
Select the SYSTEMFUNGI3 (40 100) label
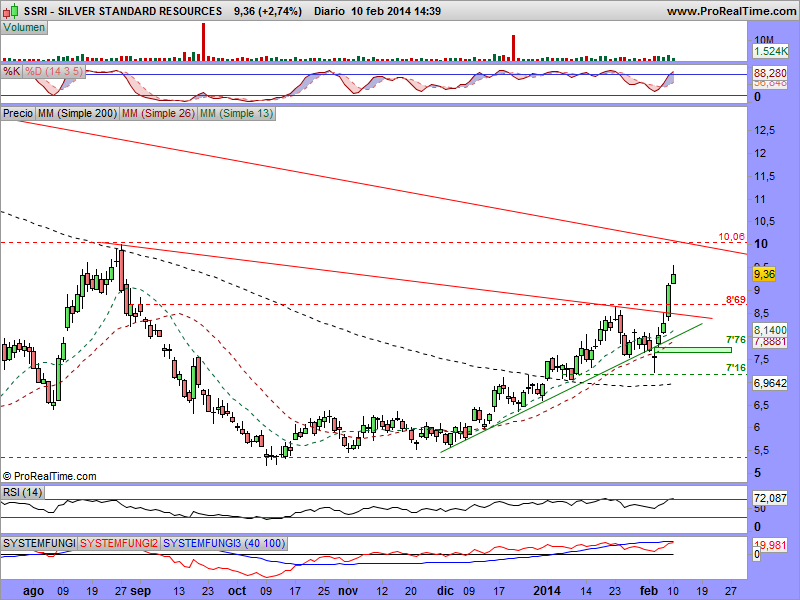pos(224,543)
